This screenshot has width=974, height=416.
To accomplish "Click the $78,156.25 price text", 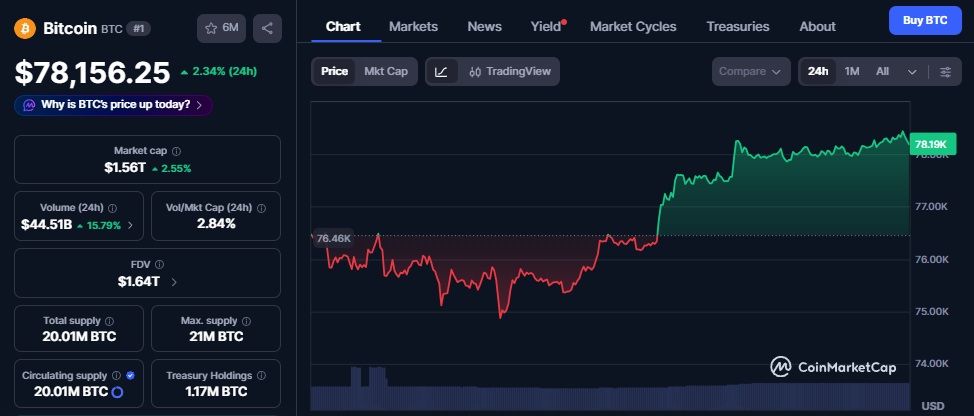I will 93,73.
